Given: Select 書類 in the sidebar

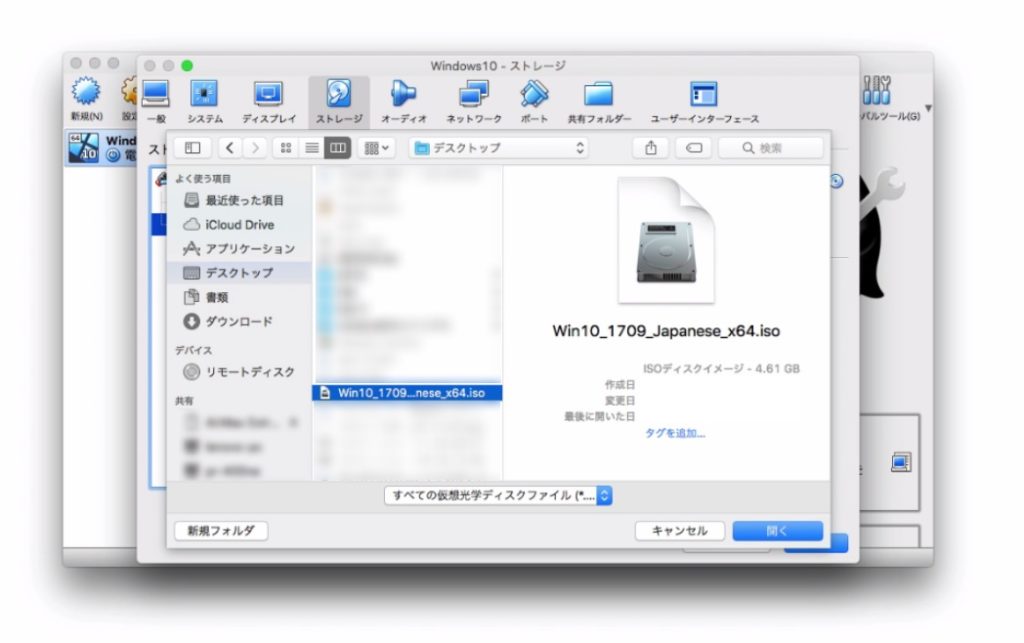Looking at the screenshot, I should click(240, 297).
